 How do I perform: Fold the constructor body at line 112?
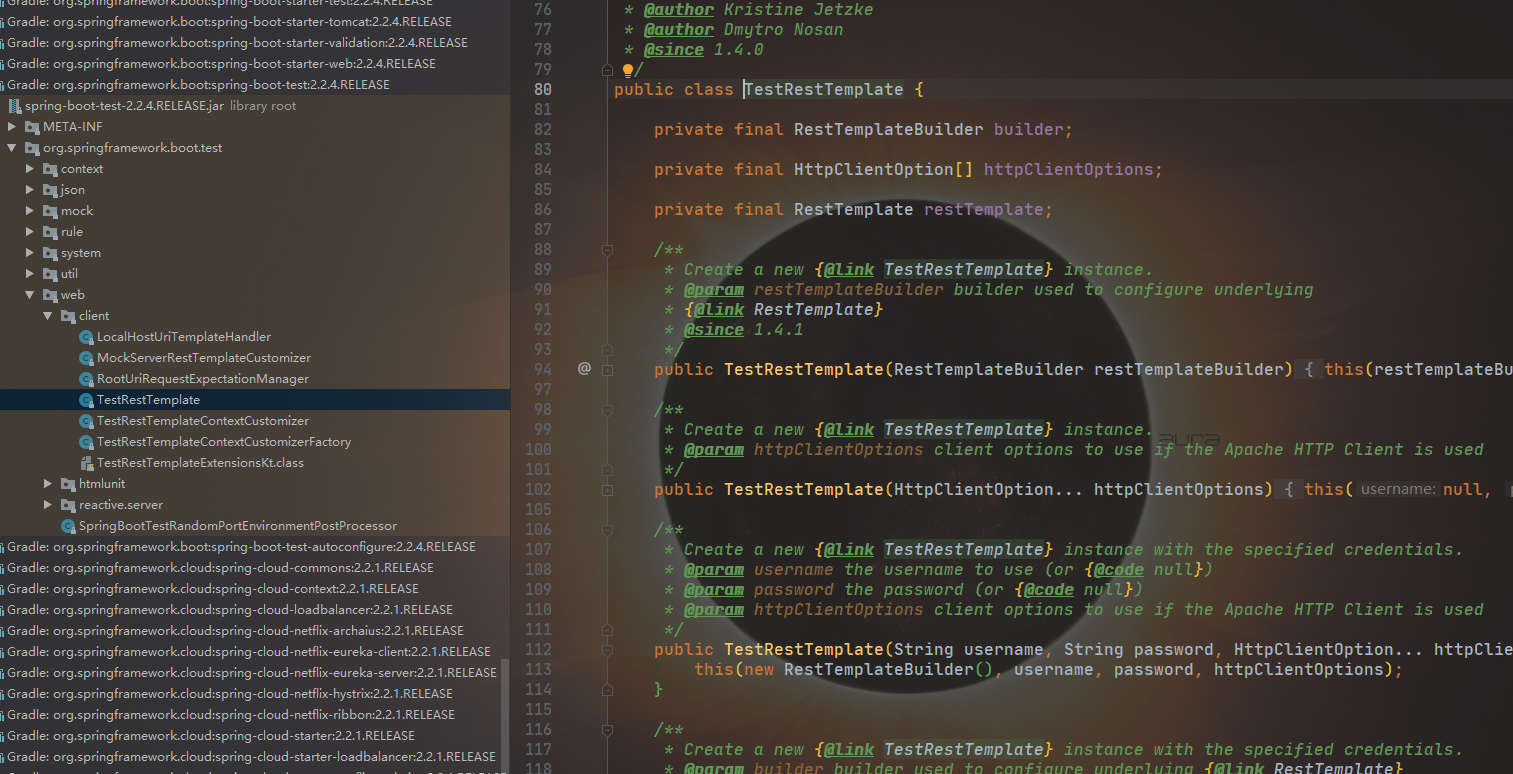[x=607, y=650]
